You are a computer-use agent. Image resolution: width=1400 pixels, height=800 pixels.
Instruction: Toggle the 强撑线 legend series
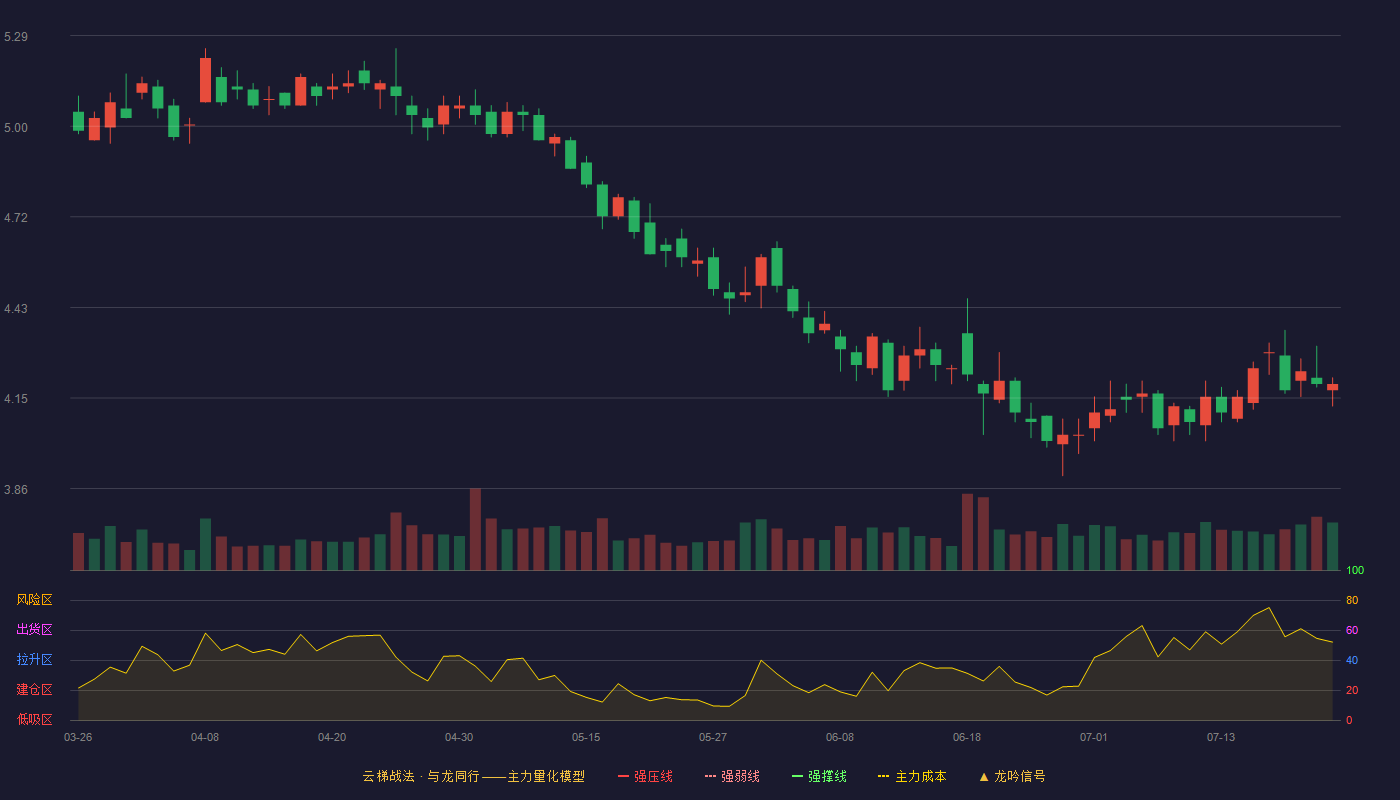click(x=820, y=776)
